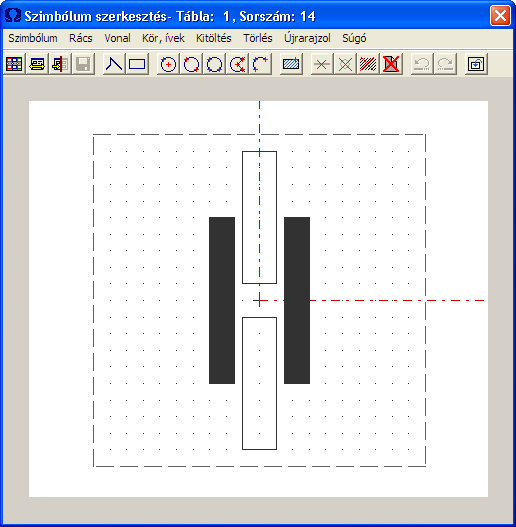Select the rectangle drawing tool
516x527 pixels.
coord(137,64)
